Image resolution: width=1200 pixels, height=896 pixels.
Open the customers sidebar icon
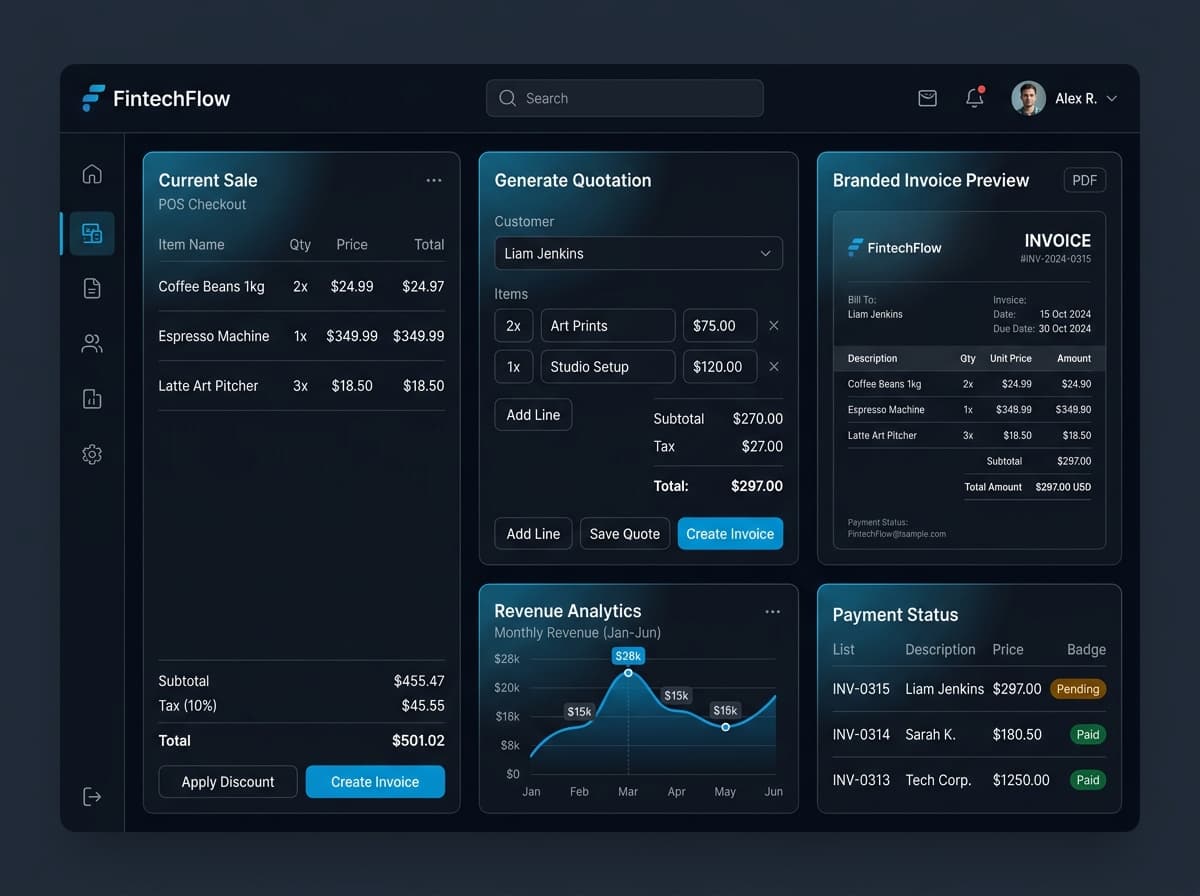click(92, 344)
